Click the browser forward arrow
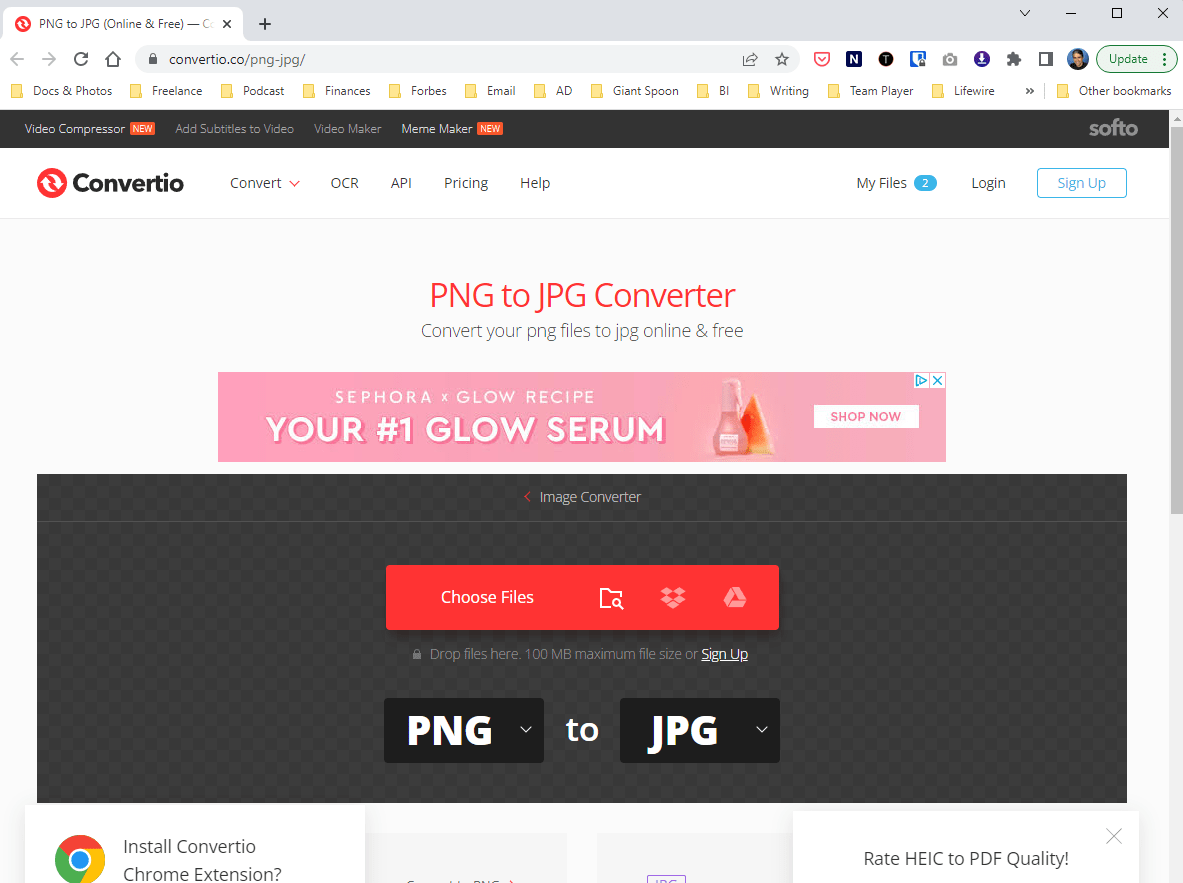 coord(49,59)
